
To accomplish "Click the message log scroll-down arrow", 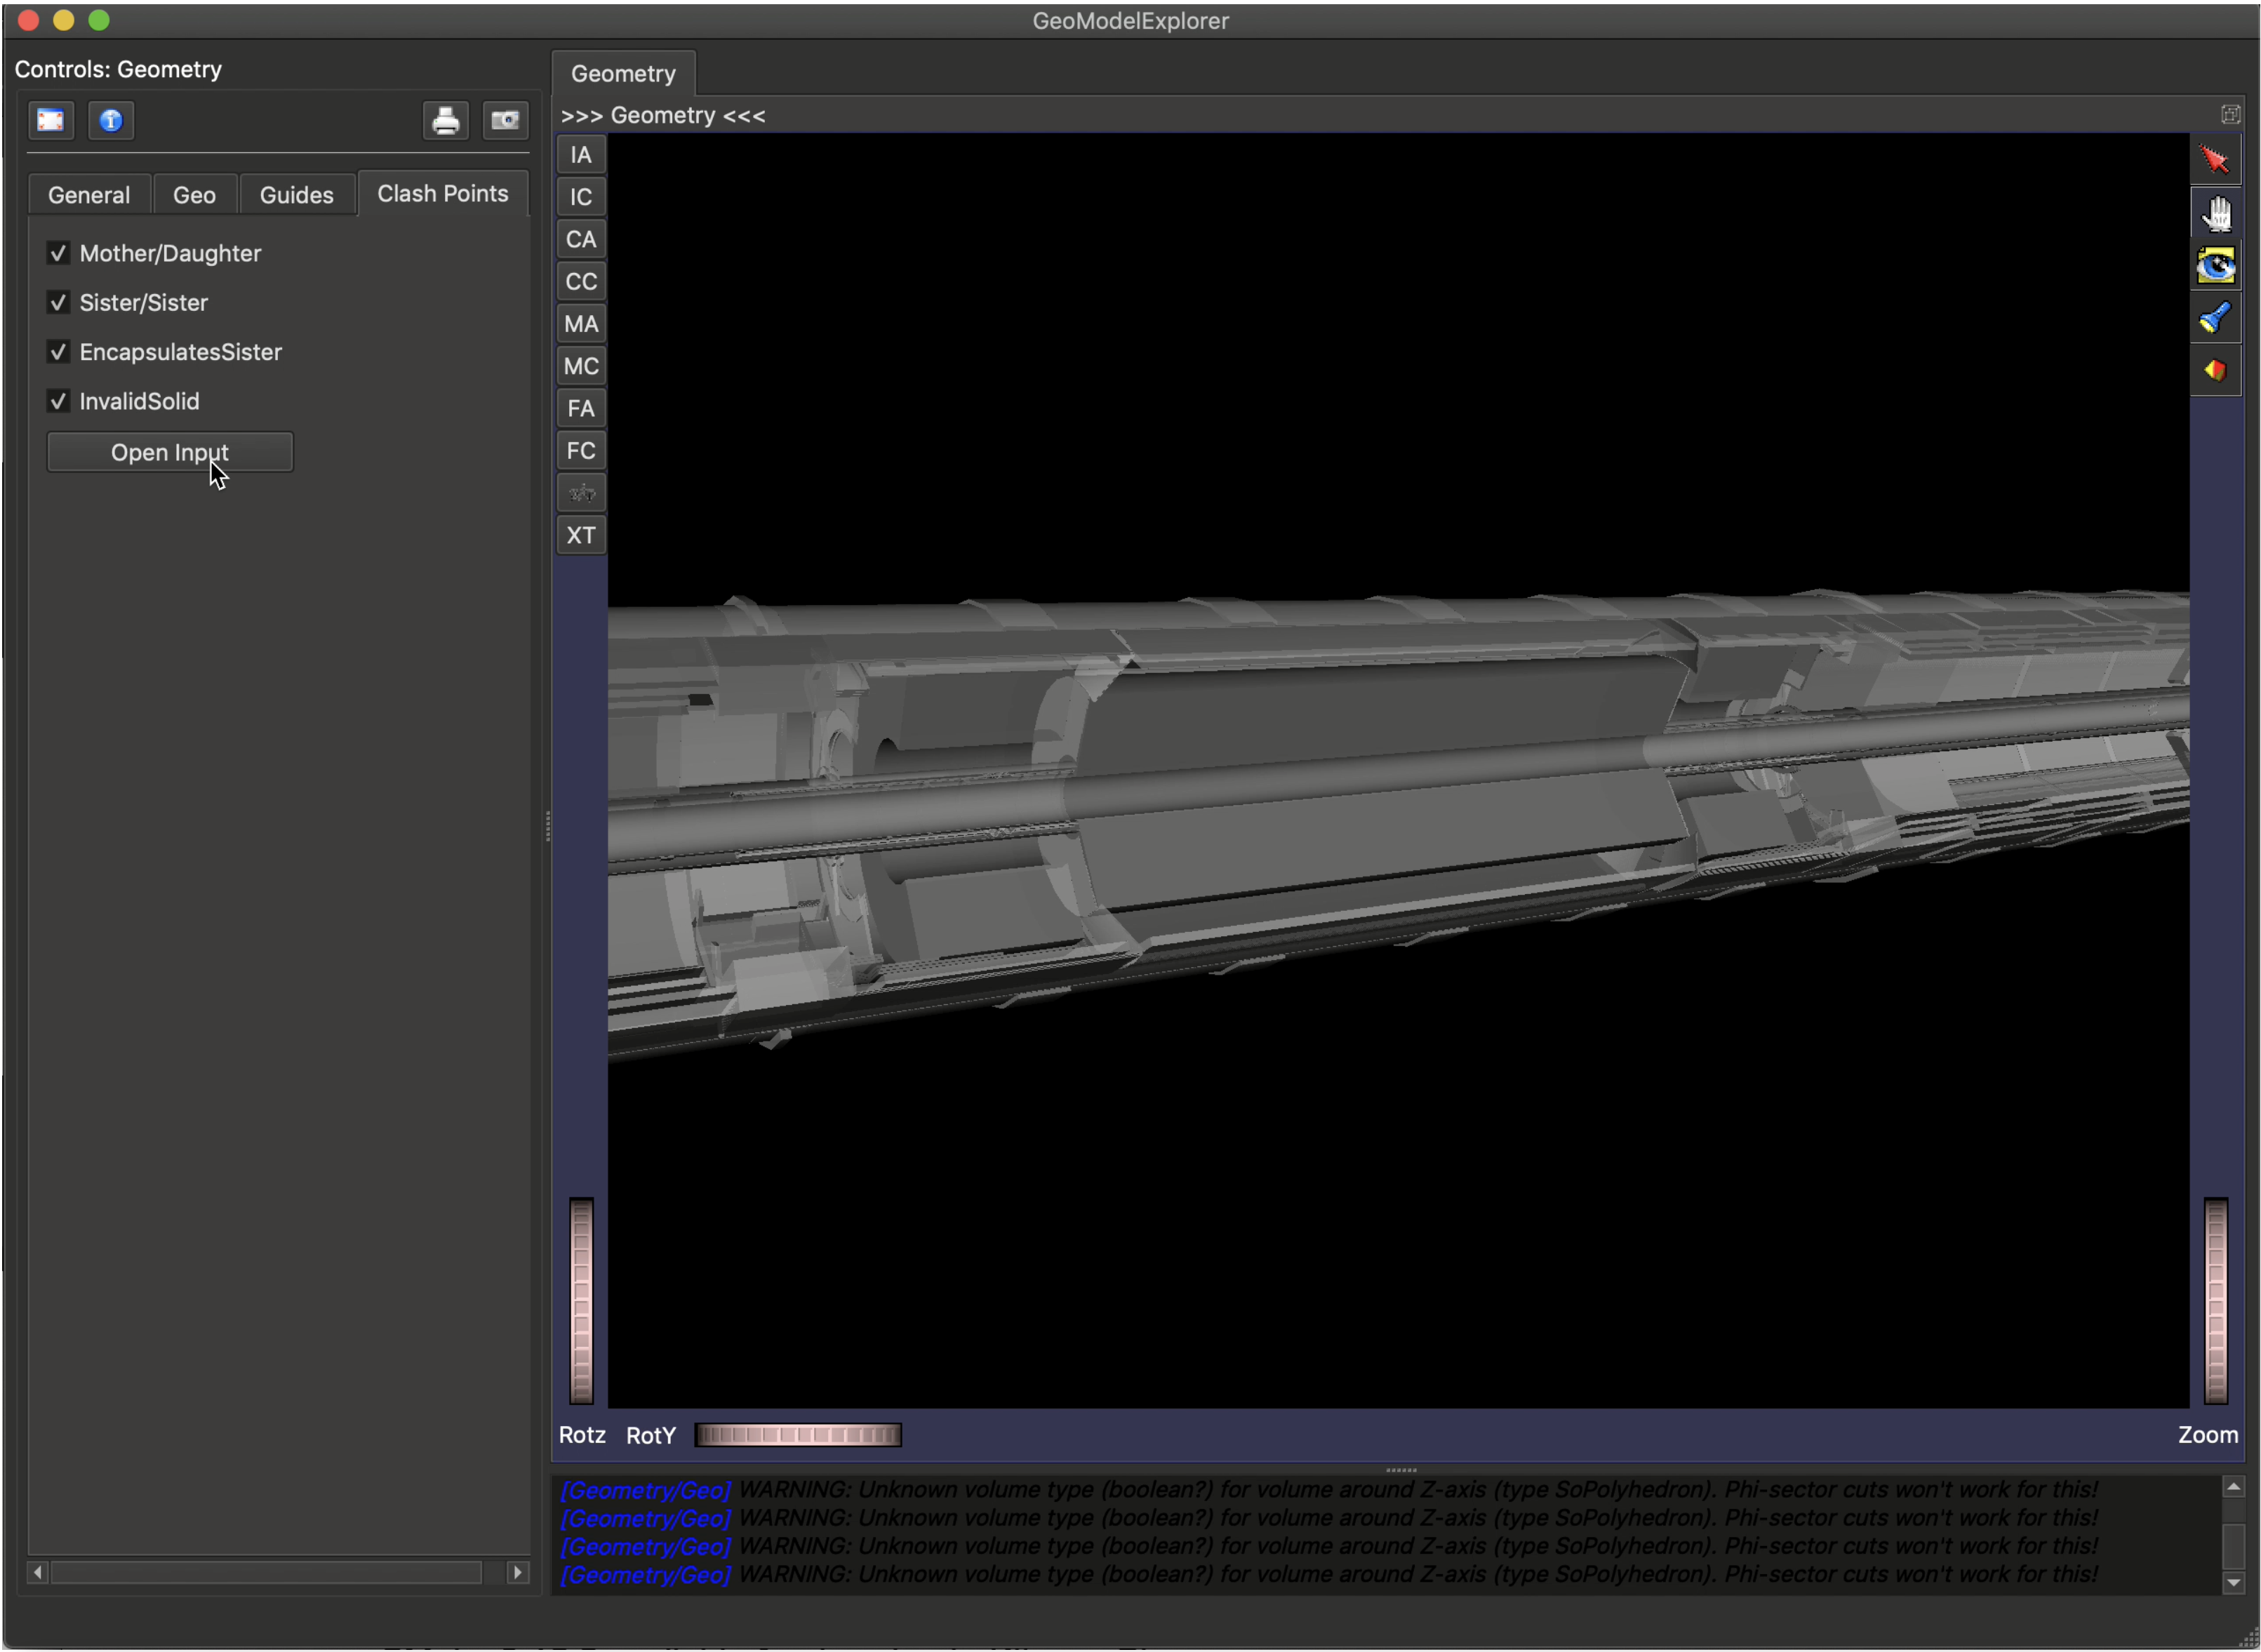I will click(2232, 1582).
